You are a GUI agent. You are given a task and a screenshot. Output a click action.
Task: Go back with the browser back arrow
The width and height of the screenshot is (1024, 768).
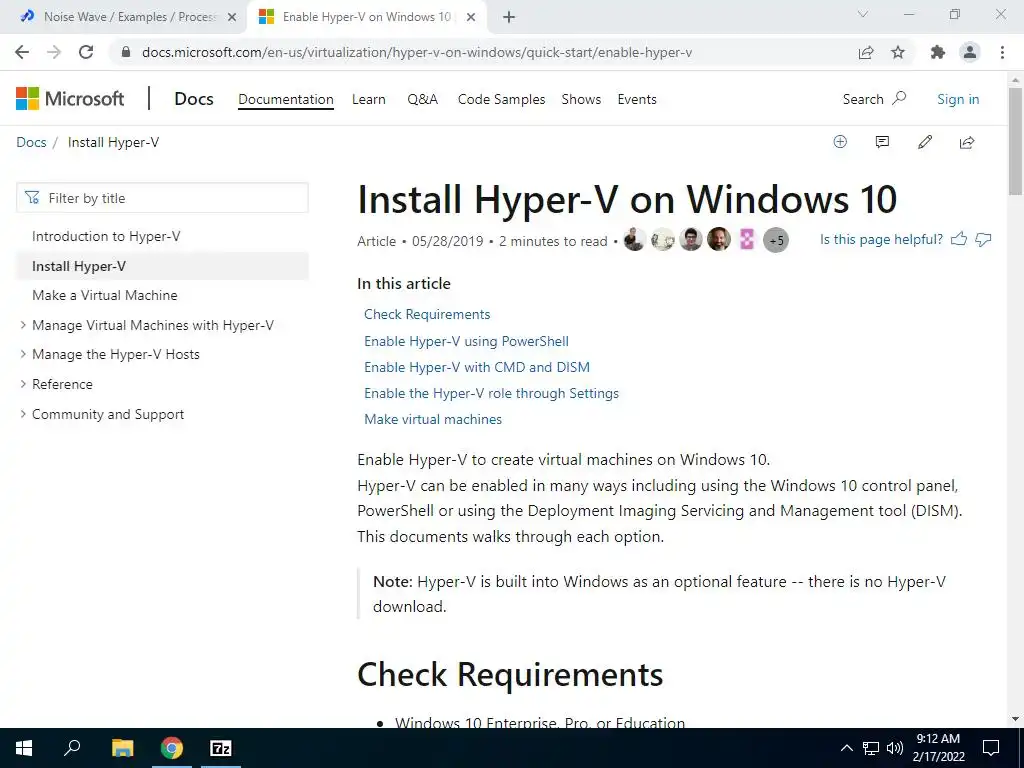22,52
